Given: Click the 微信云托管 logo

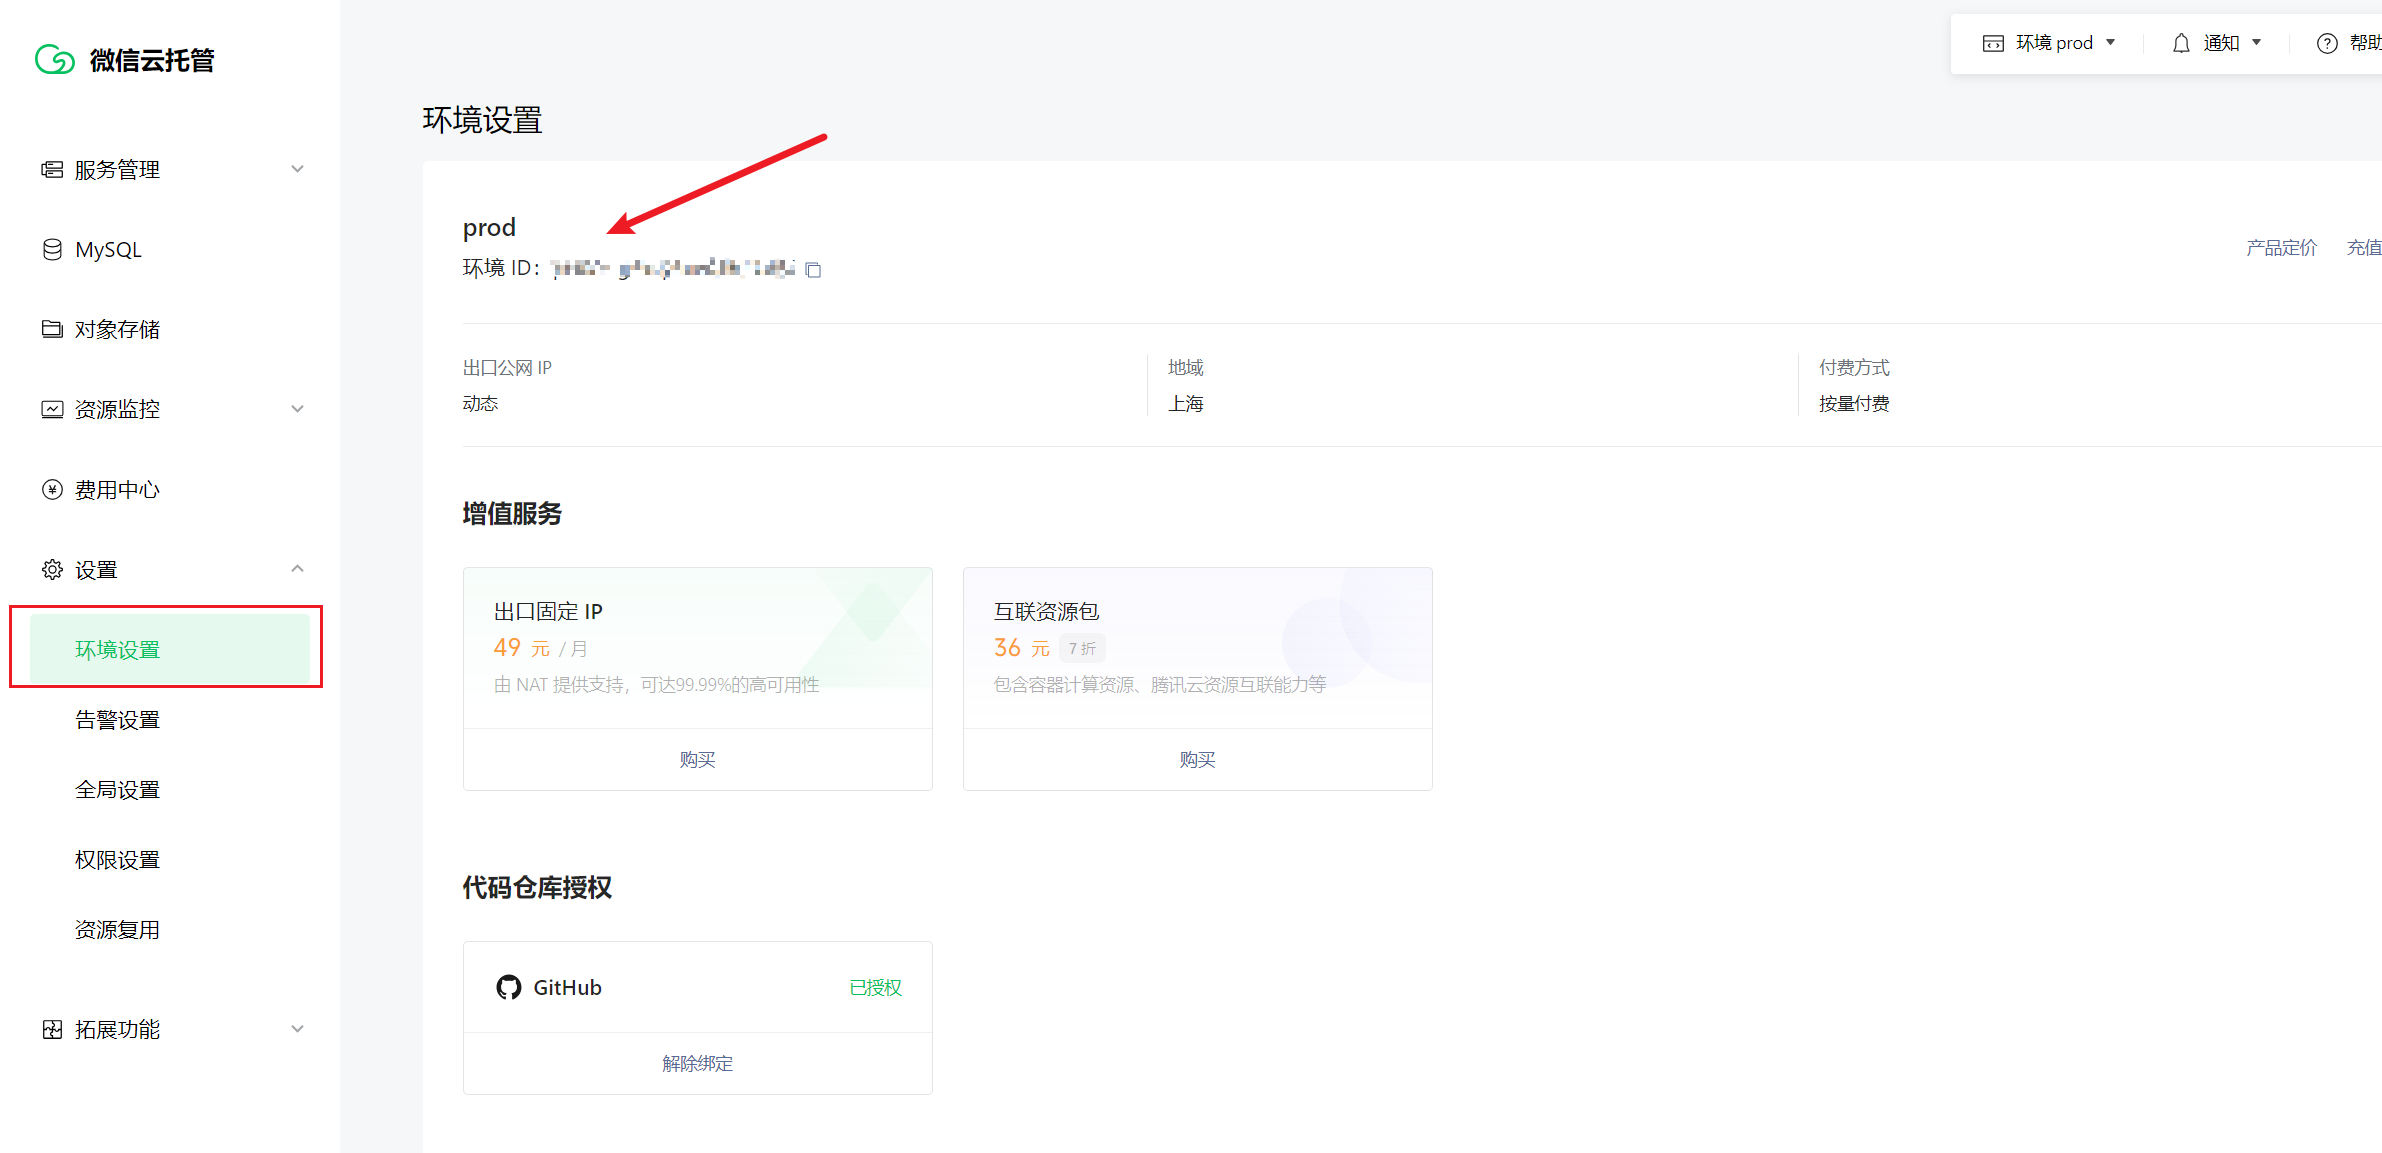Looking at the screenshot, I should click(126, 60).
